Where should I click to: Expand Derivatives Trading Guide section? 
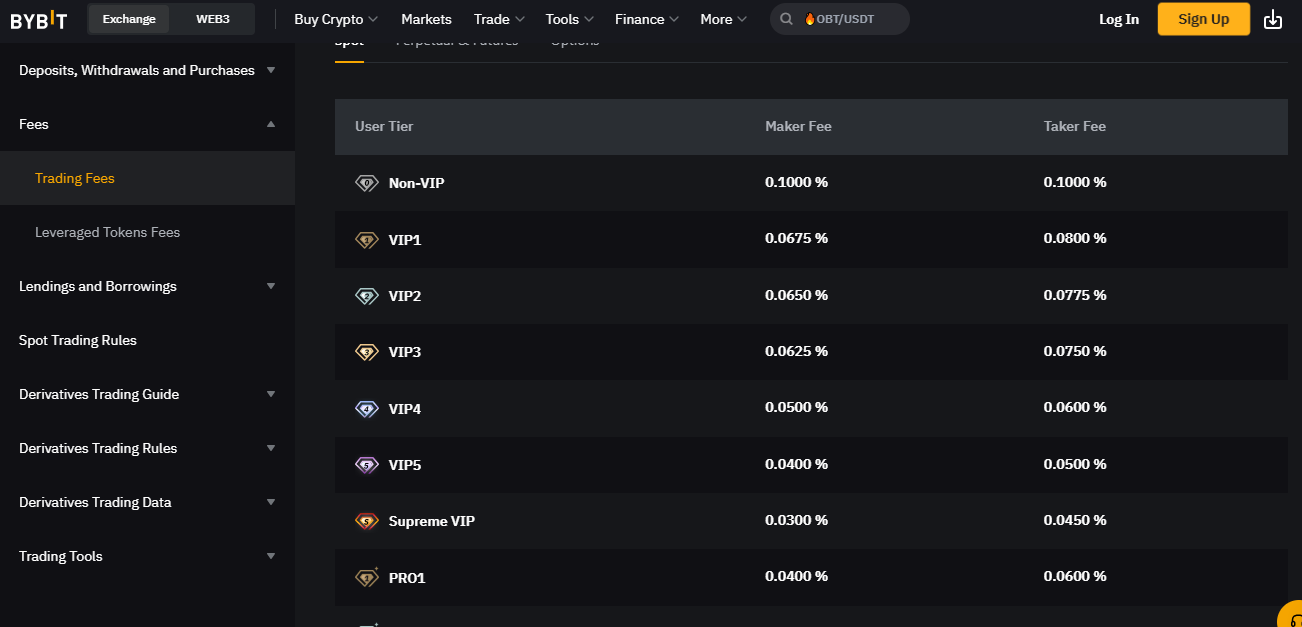pyautogui.click(x=147, y=394)
